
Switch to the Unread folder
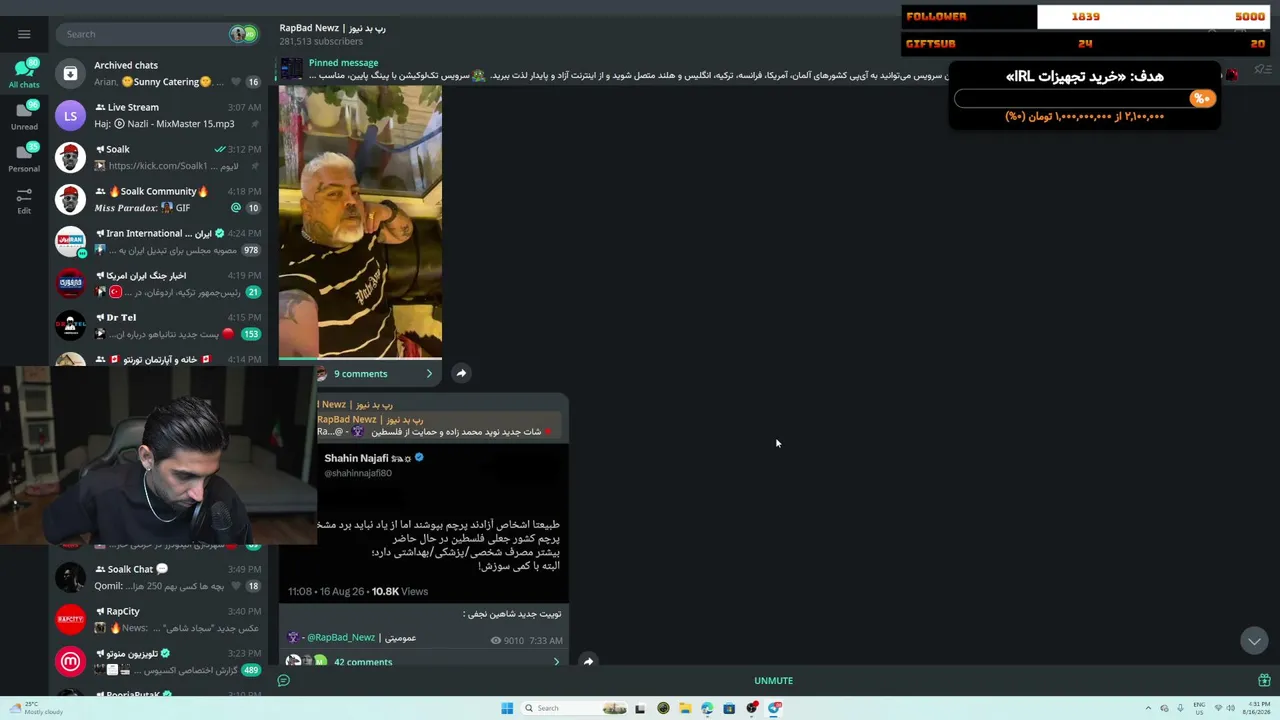click(24, 115)
